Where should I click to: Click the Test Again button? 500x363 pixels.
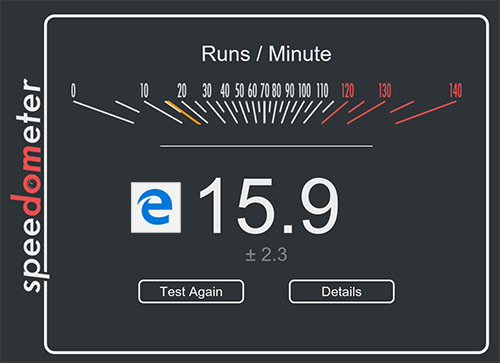pos(191,292)
